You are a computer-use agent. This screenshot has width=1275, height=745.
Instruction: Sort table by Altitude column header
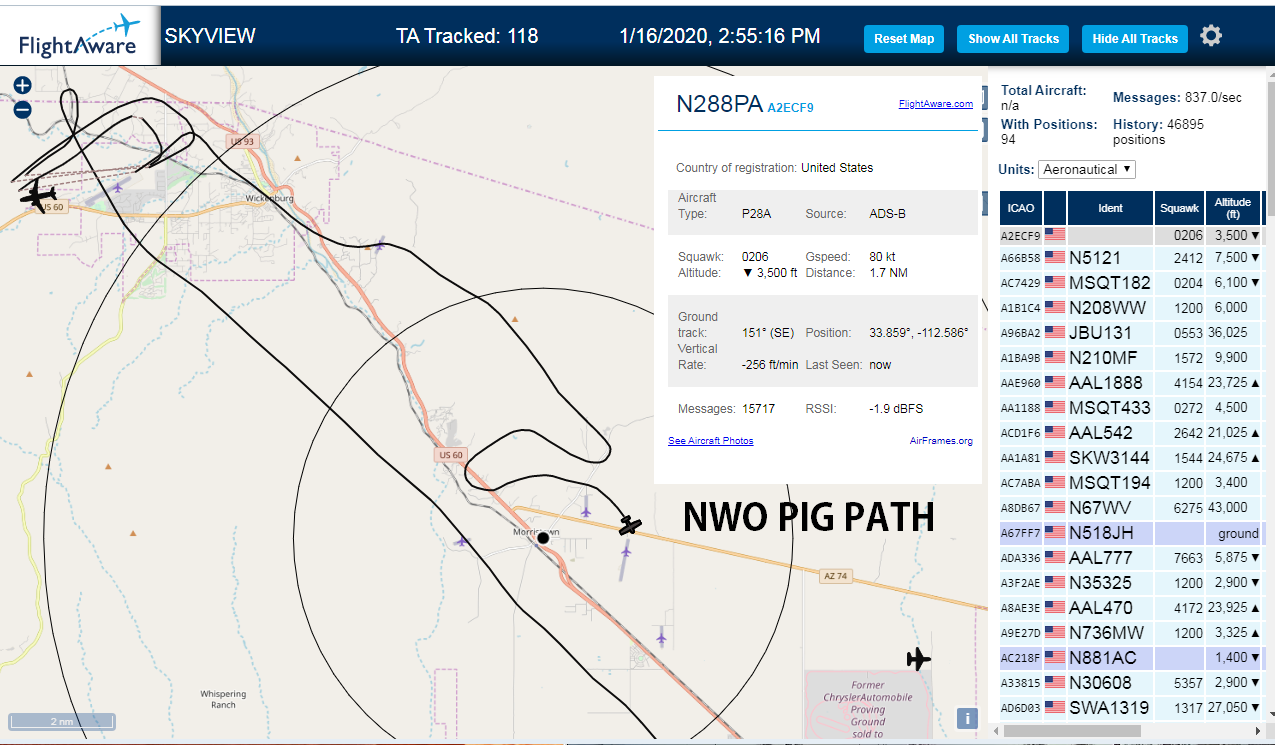pos(1232,208)
